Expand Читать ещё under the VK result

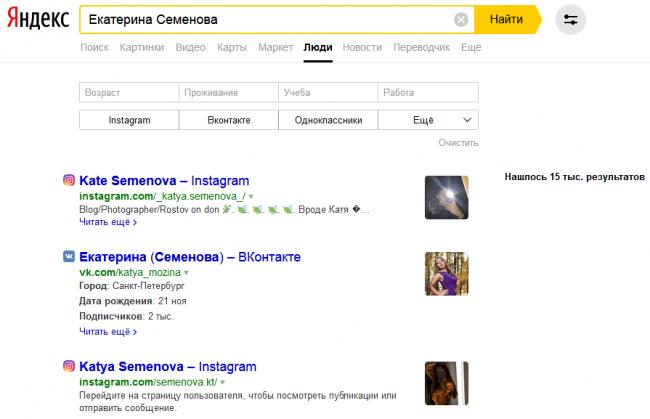pyautogui.click(x=108, y=331)
